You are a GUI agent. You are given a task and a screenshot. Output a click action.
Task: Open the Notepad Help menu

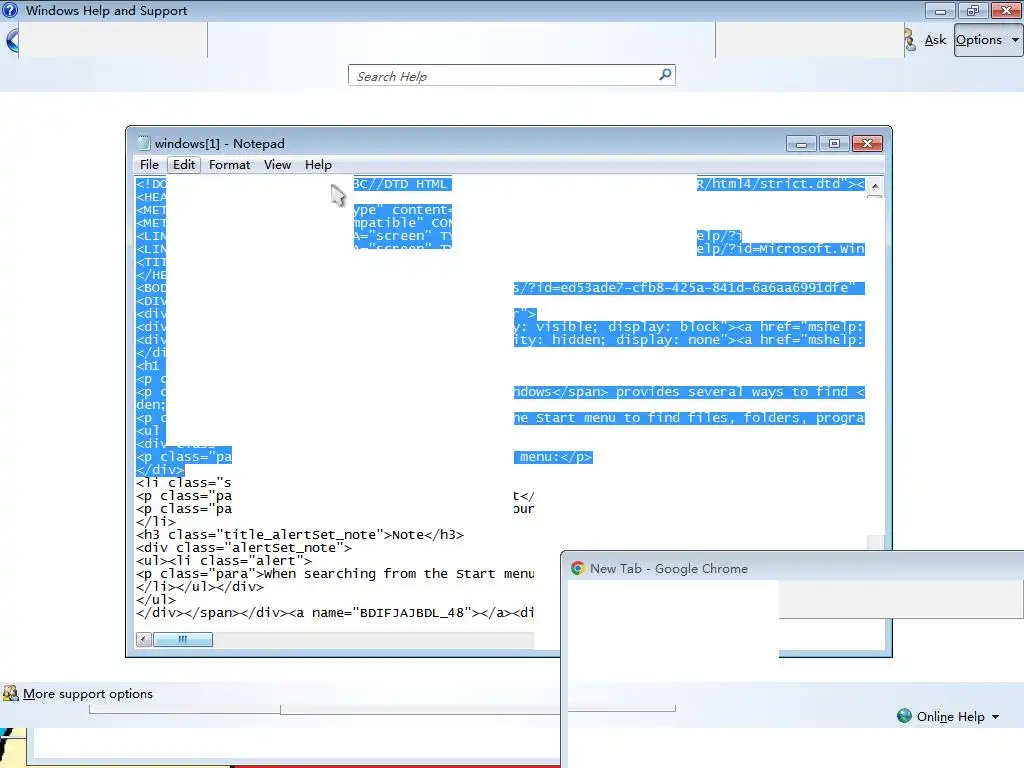point(318,165)
